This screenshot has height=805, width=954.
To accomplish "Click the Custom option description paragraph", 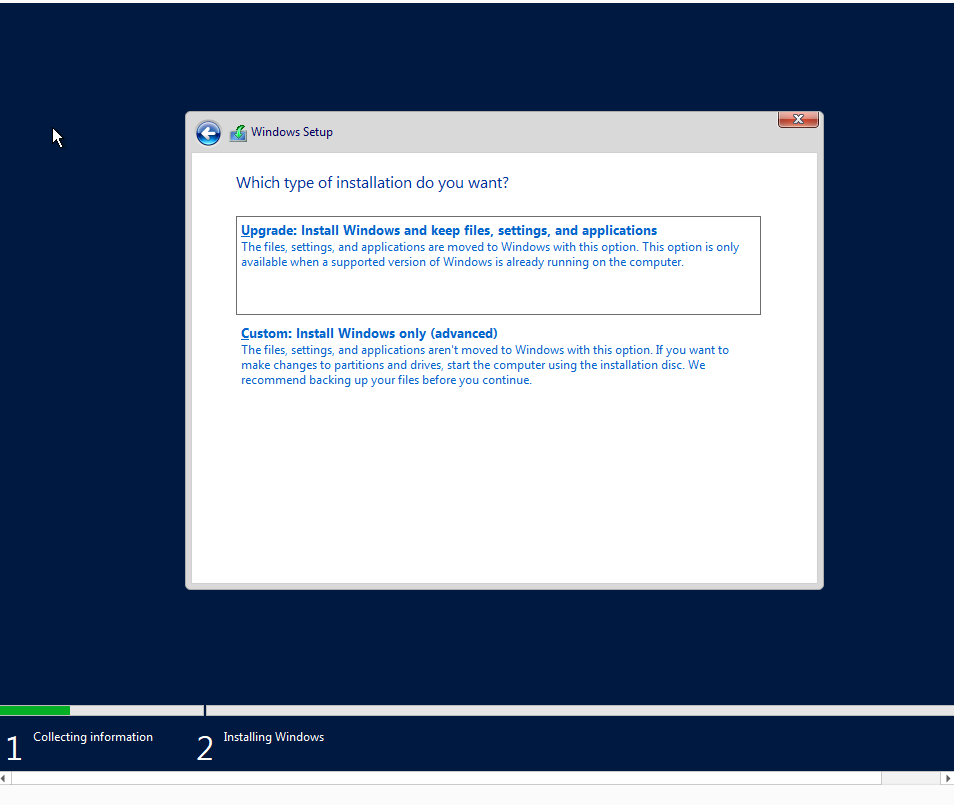I will pyautogui.click(x=484, y=365).
